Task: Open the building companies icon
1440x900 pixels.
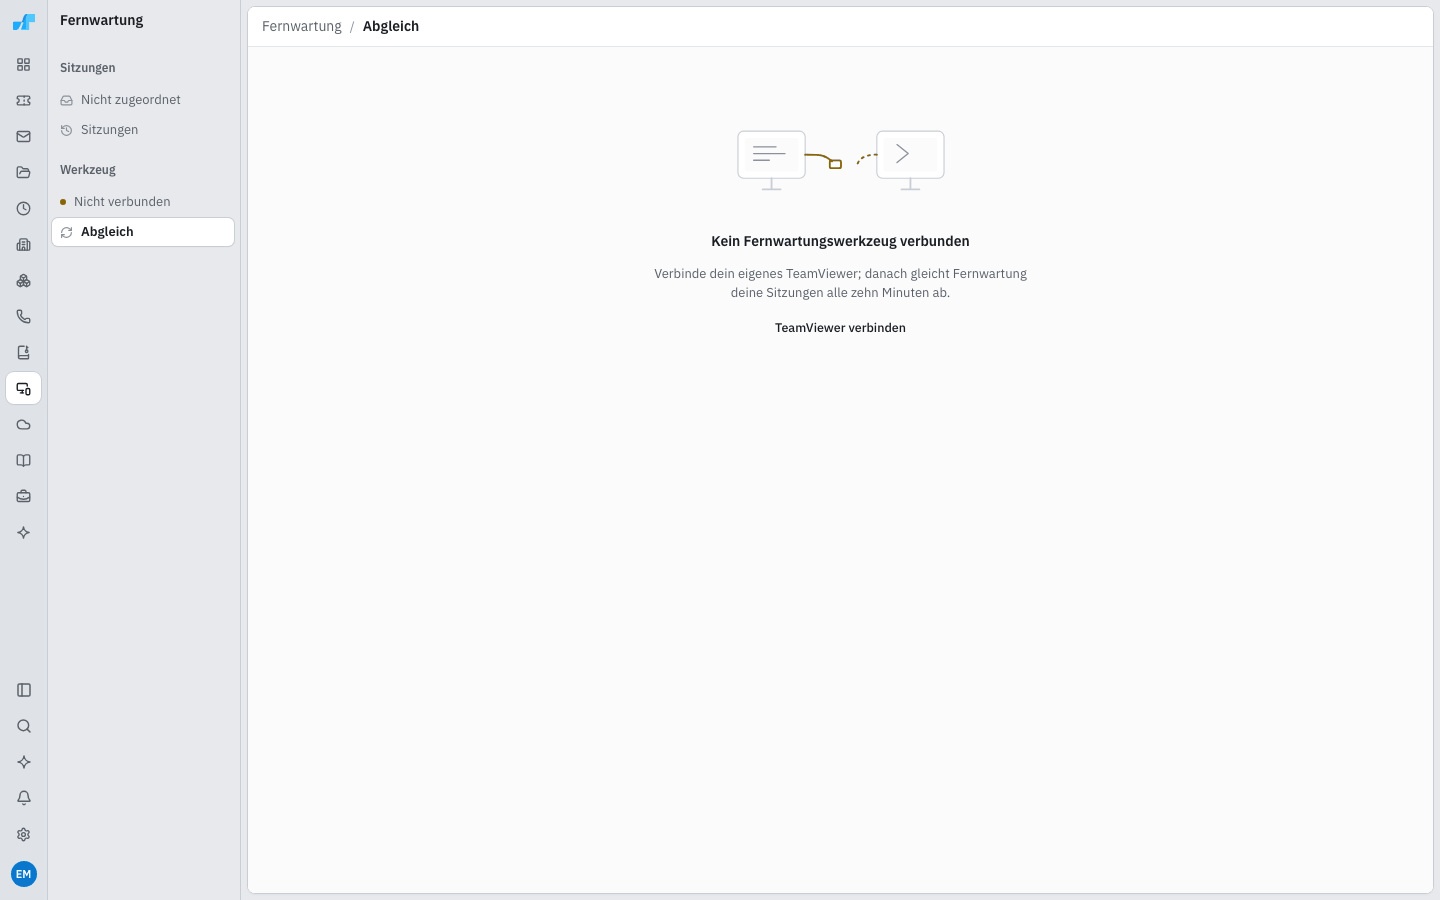Action: pyautogui.click(x=23, y=245)
